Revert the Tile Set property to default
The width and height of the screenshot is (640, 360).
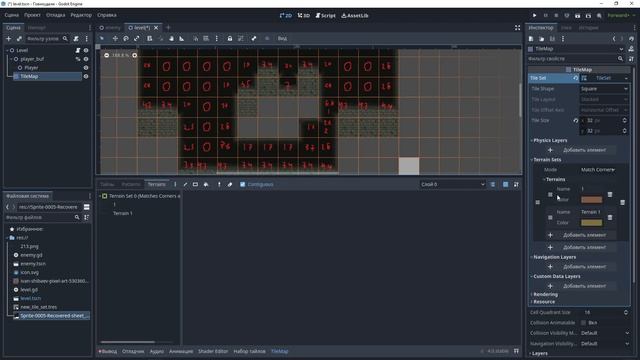pos(576,78)
